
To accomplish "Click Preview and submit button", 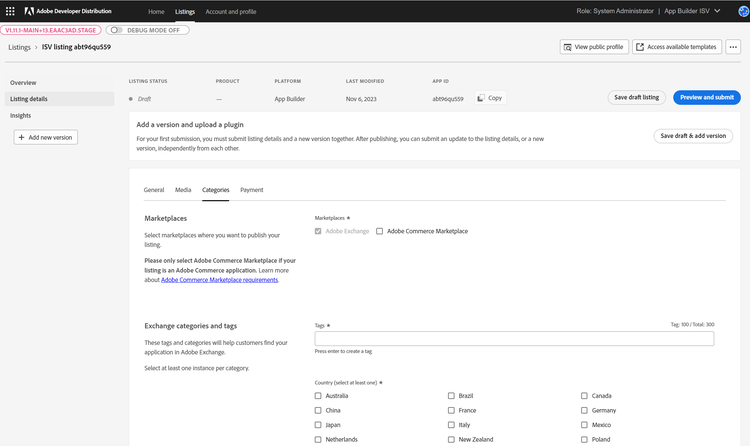I will [x=706, y=97].
